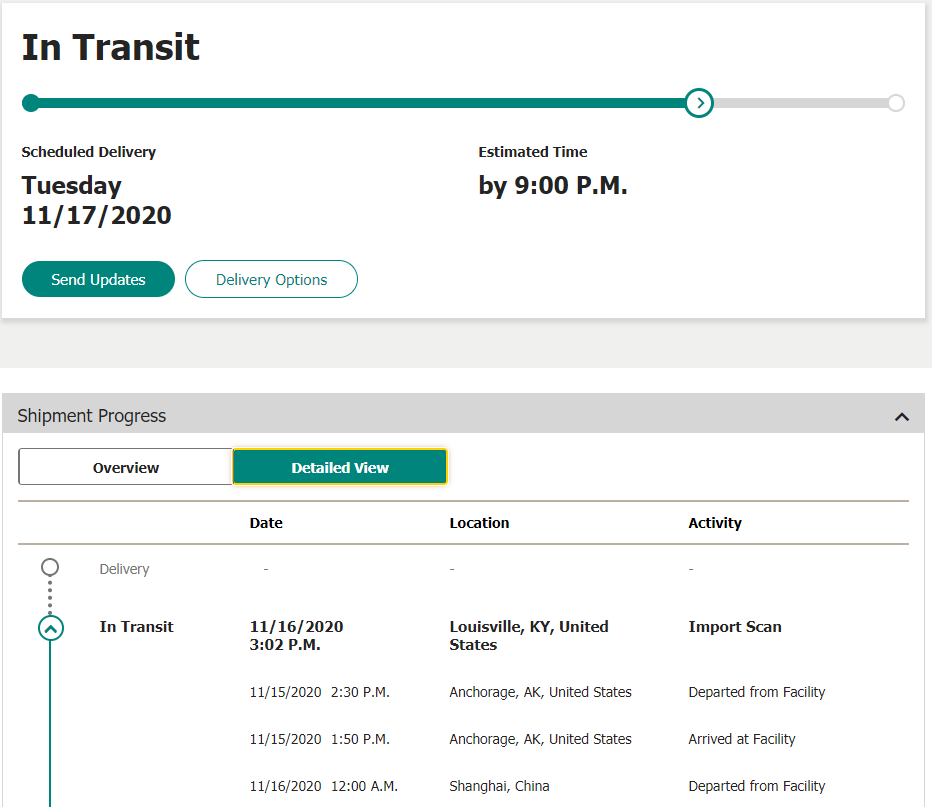Viewport: 932px width, 807px height.
Task: Click the Activity column header
Action: (x=715, y=523)
